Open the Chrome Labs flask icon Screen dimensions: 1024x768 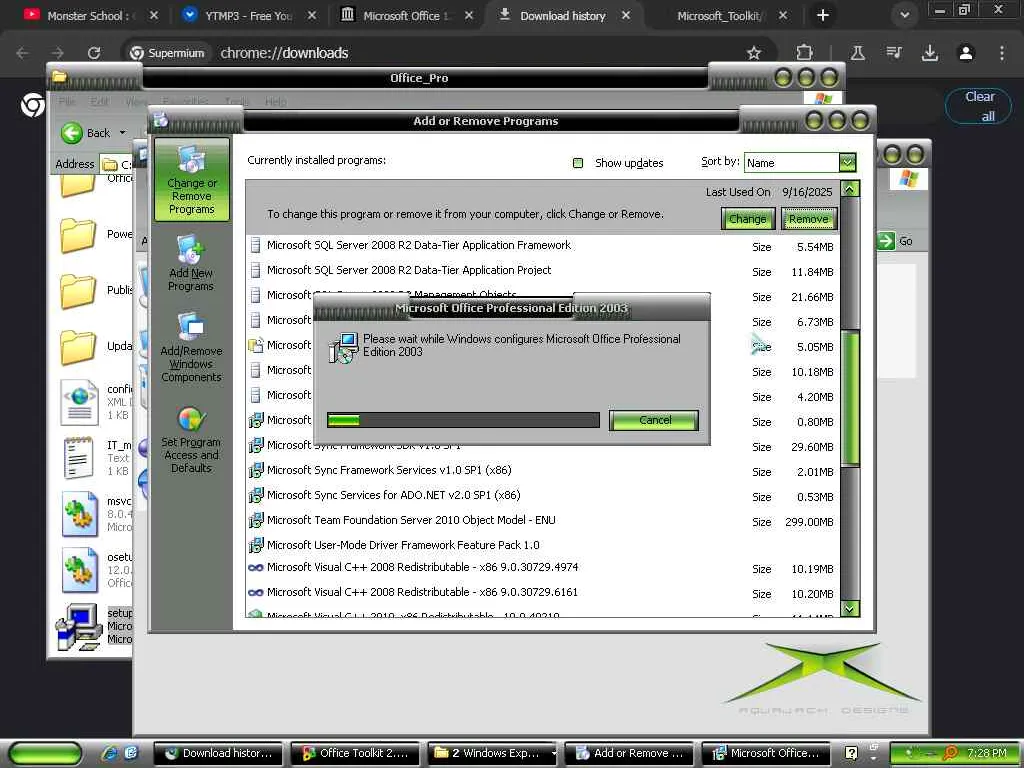pos(857,53)
